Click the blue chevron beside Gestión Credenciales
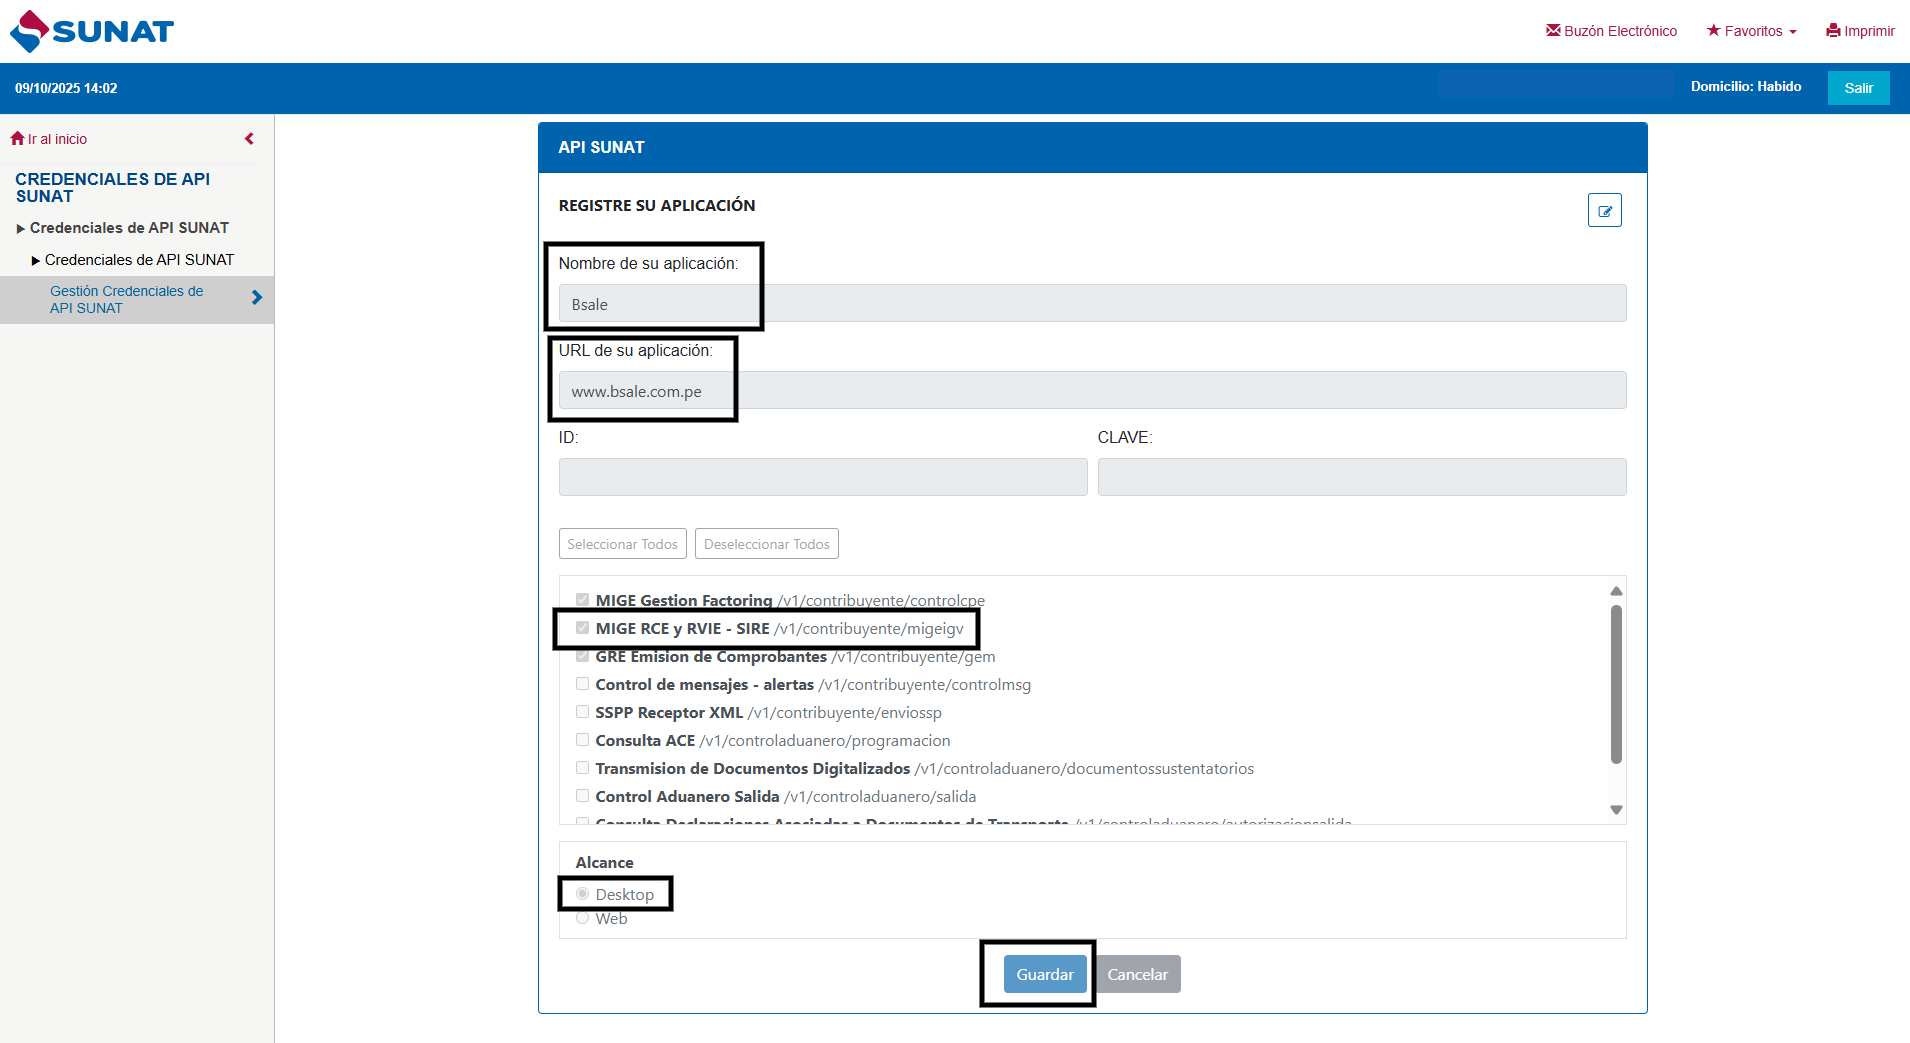 pyautogui.click(x=257, y=297)
